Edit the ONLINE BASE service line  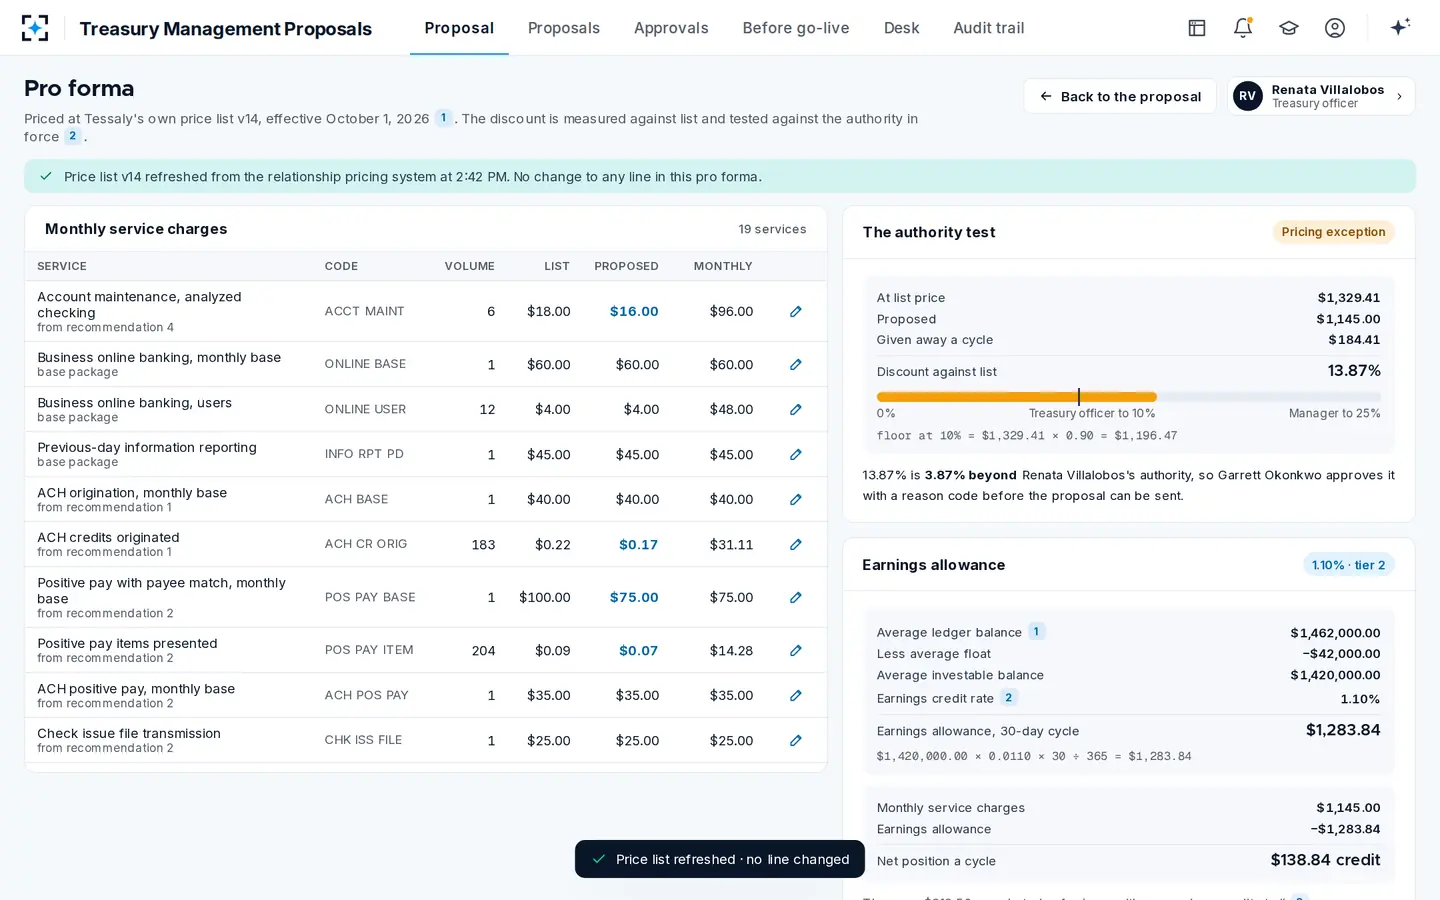point(796,365)
